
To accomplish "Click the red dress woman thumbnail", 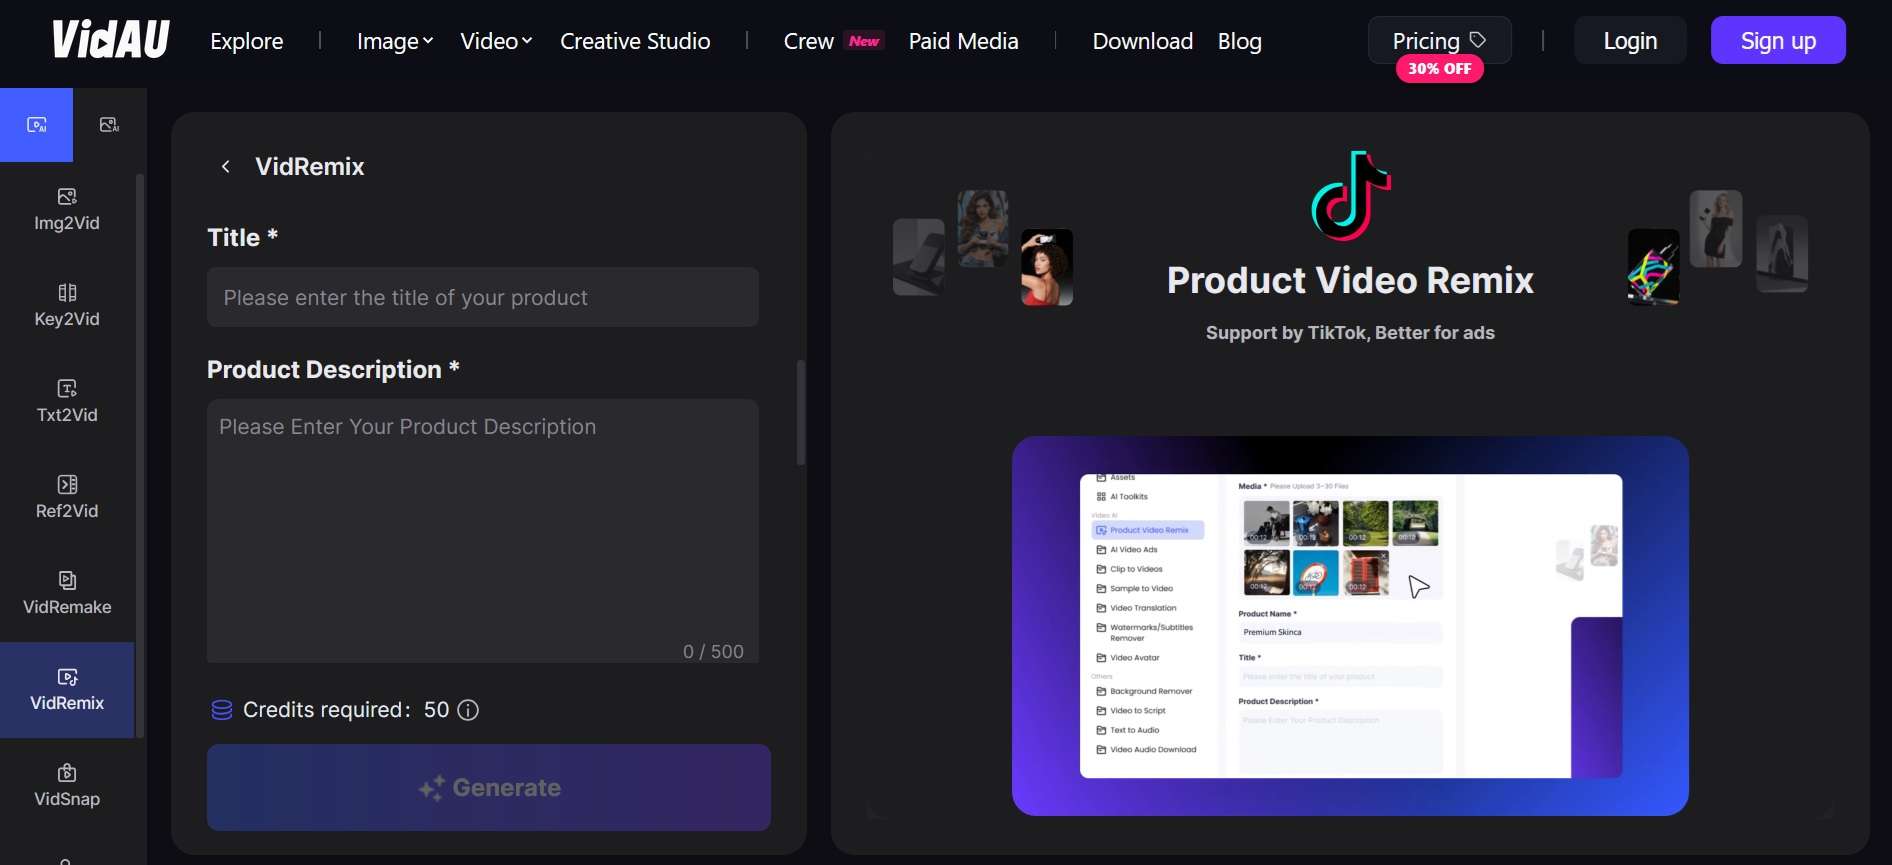I will coord(1047,267).
